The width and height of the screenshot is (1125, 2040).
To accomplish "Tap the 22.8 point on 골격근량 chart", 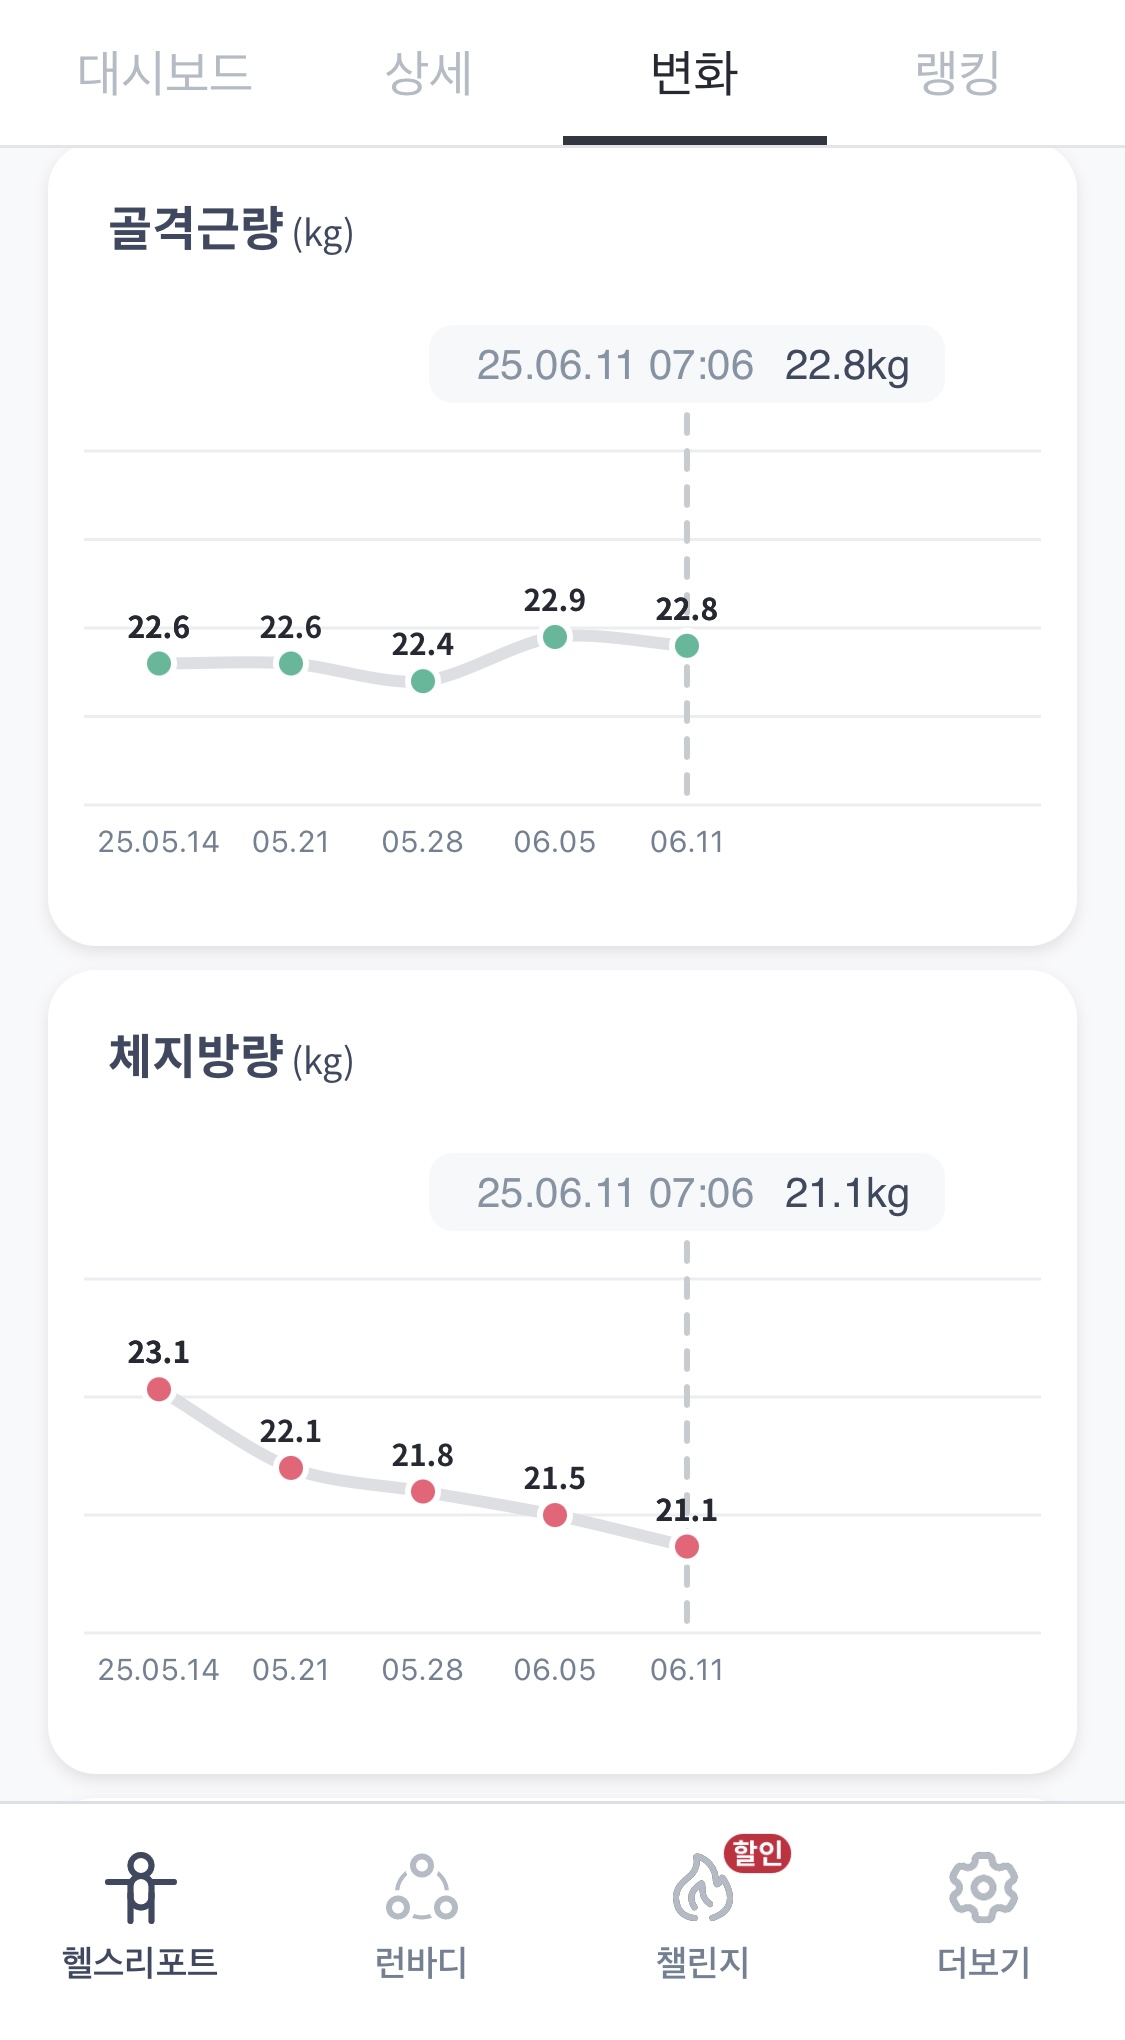I will [x=687, y=646].
